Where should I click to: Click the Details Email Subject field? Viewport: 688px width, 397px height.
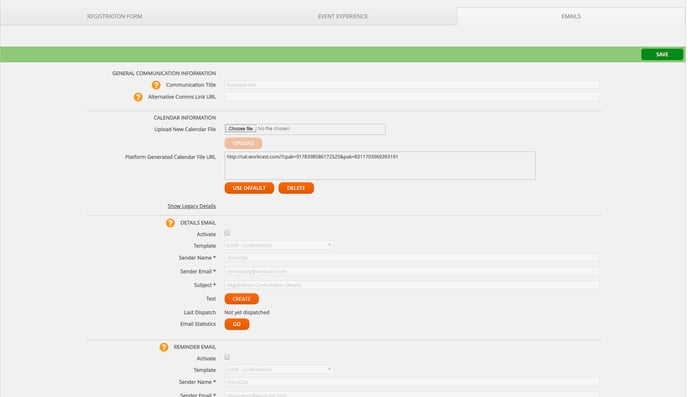[x=412, y=285]
